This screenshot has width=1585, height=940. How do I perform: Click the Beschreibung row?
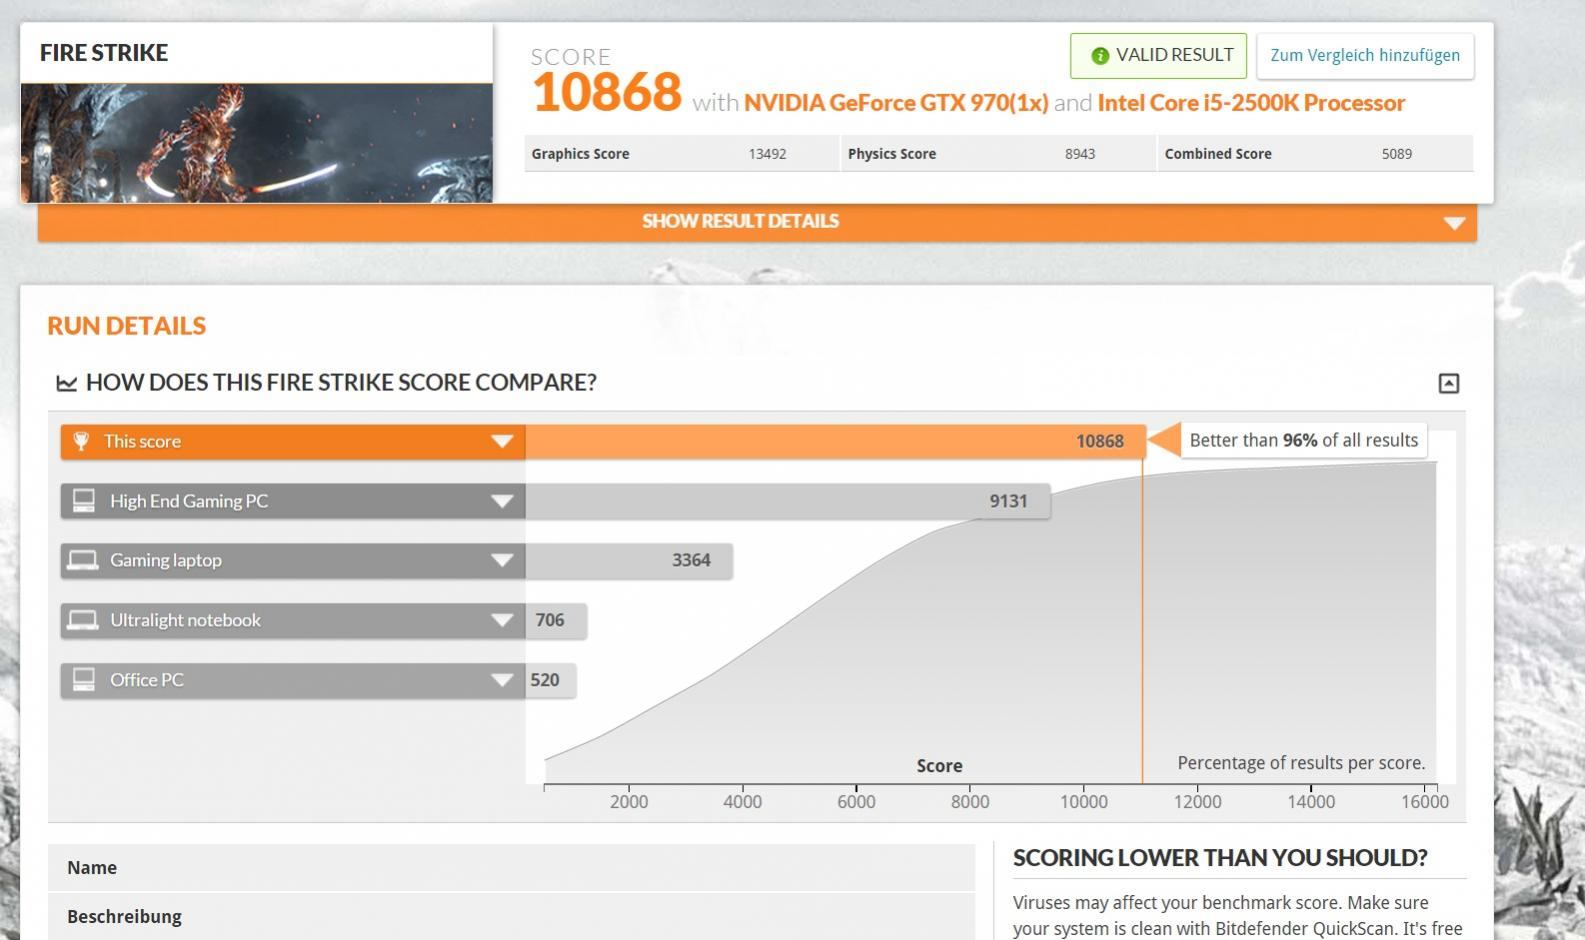pyautogui.click(x=511, y=917)
